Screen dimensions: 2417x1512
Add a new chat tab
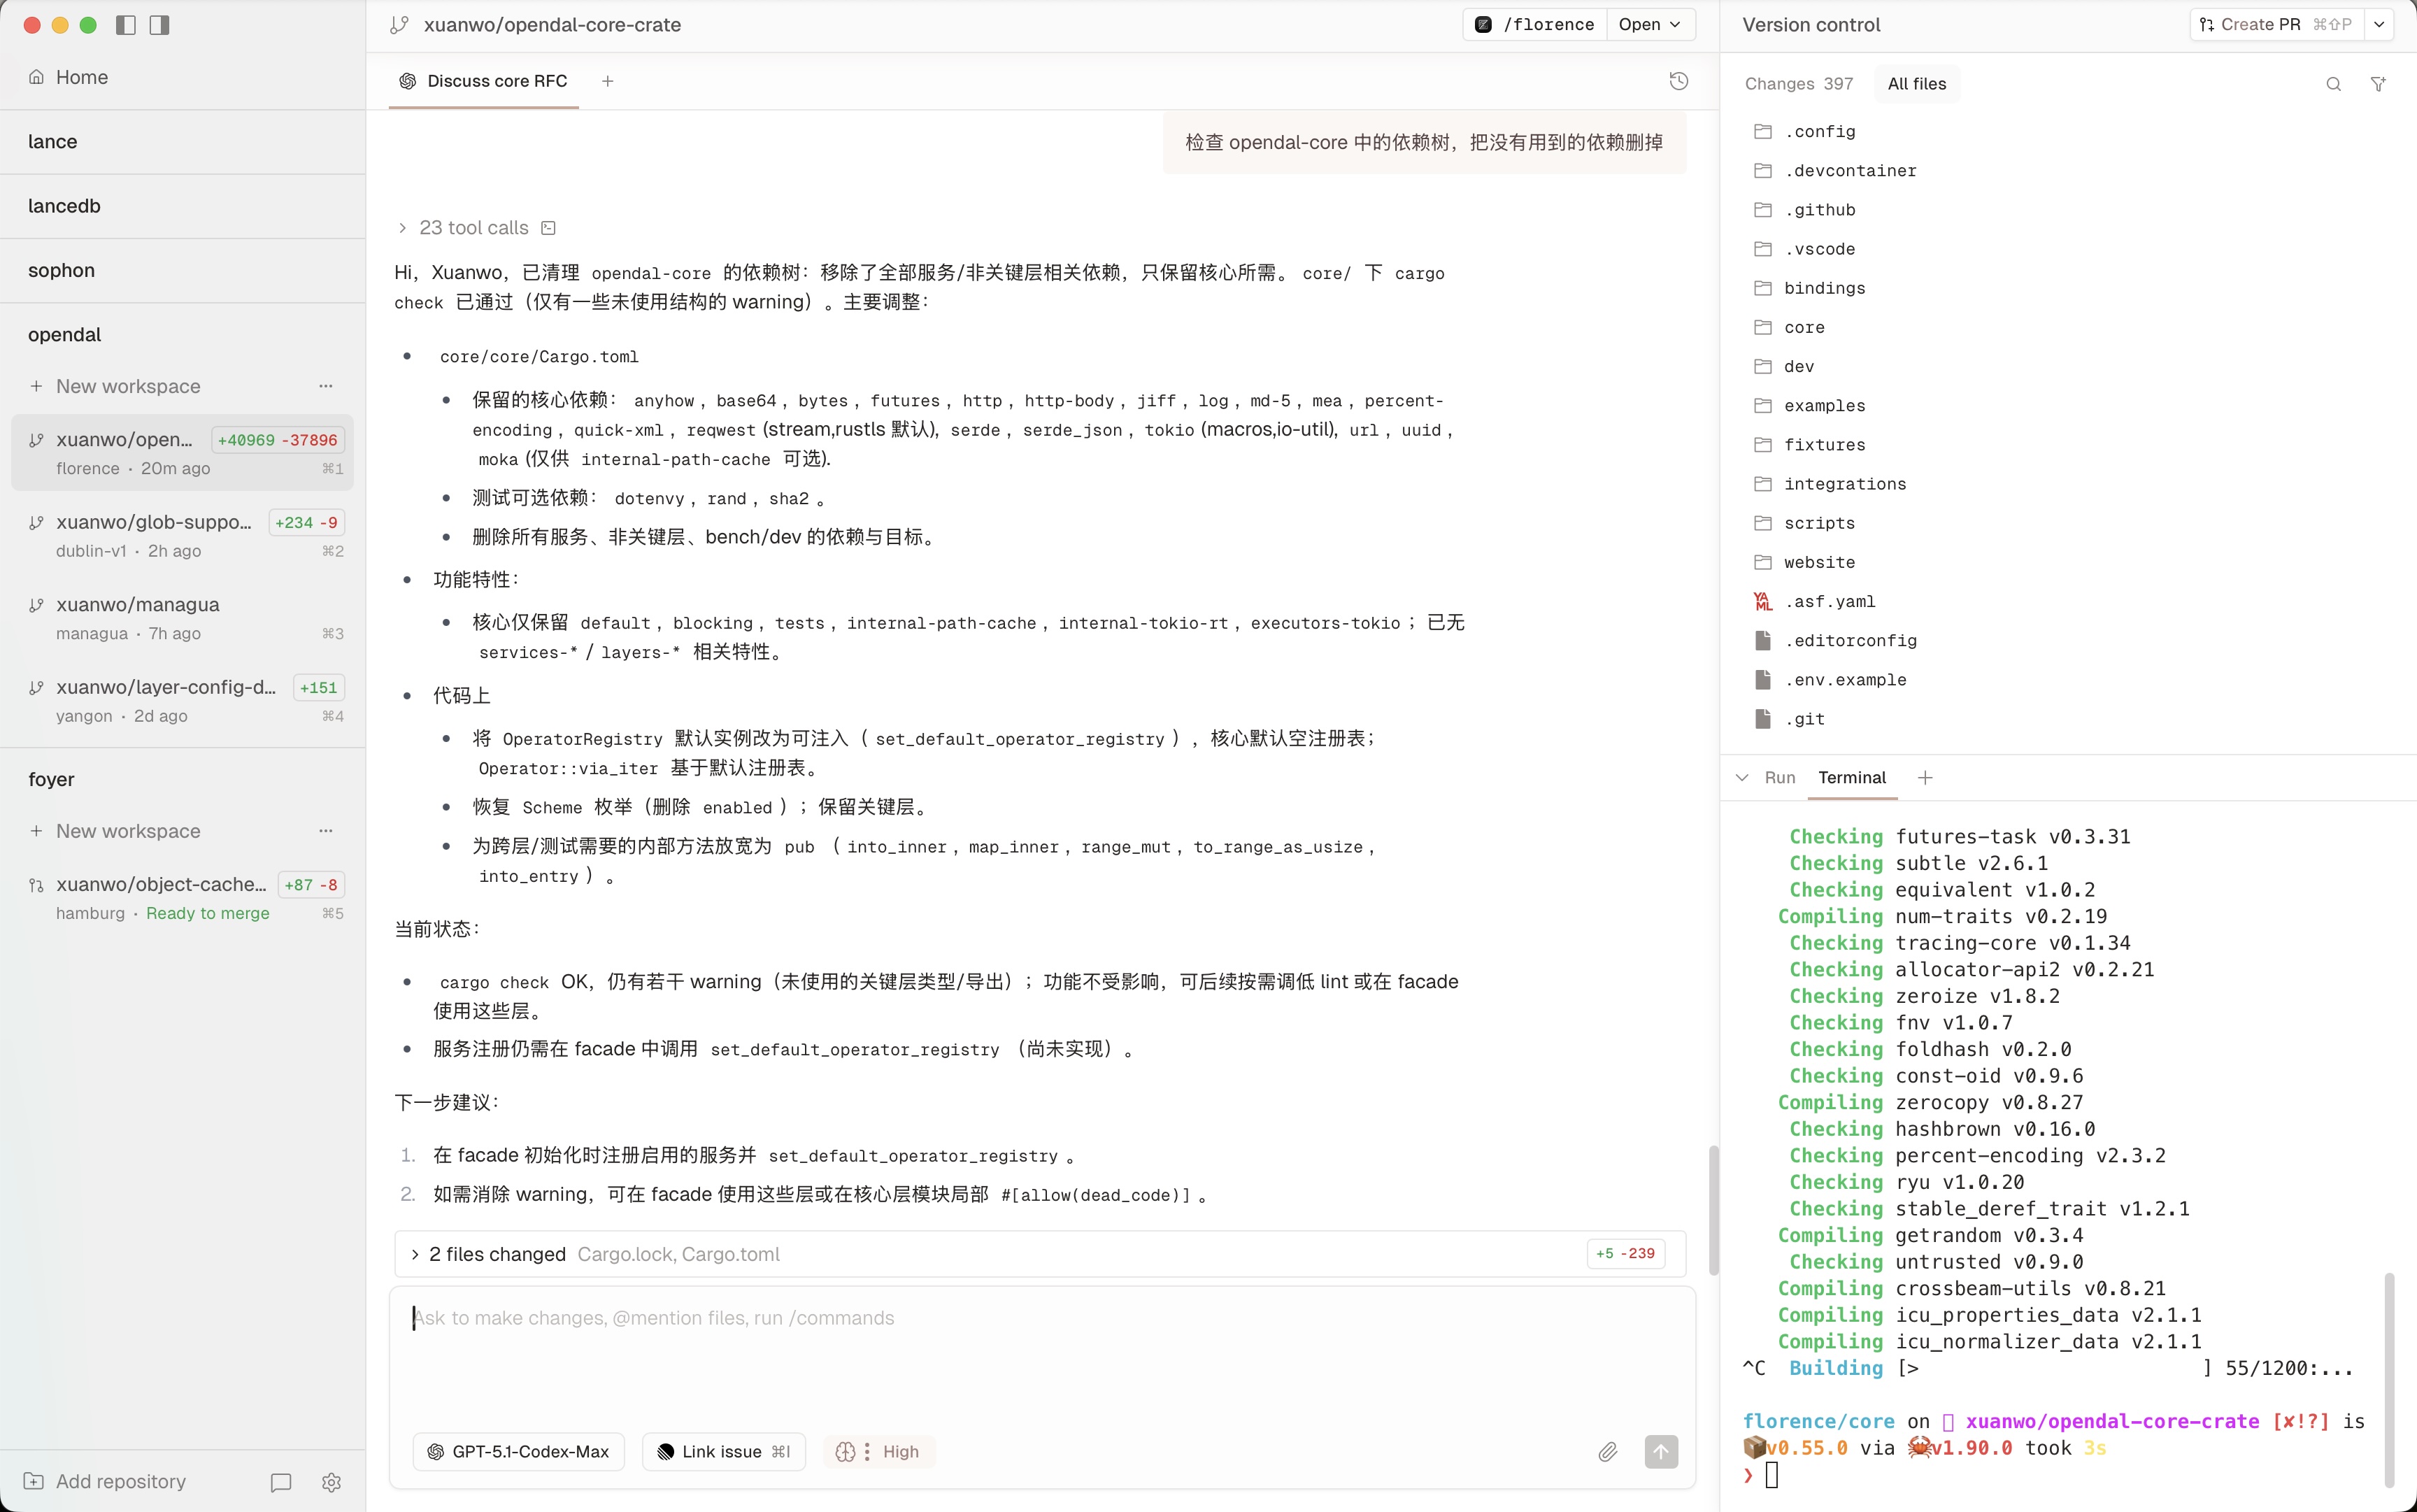pos(608,81)
